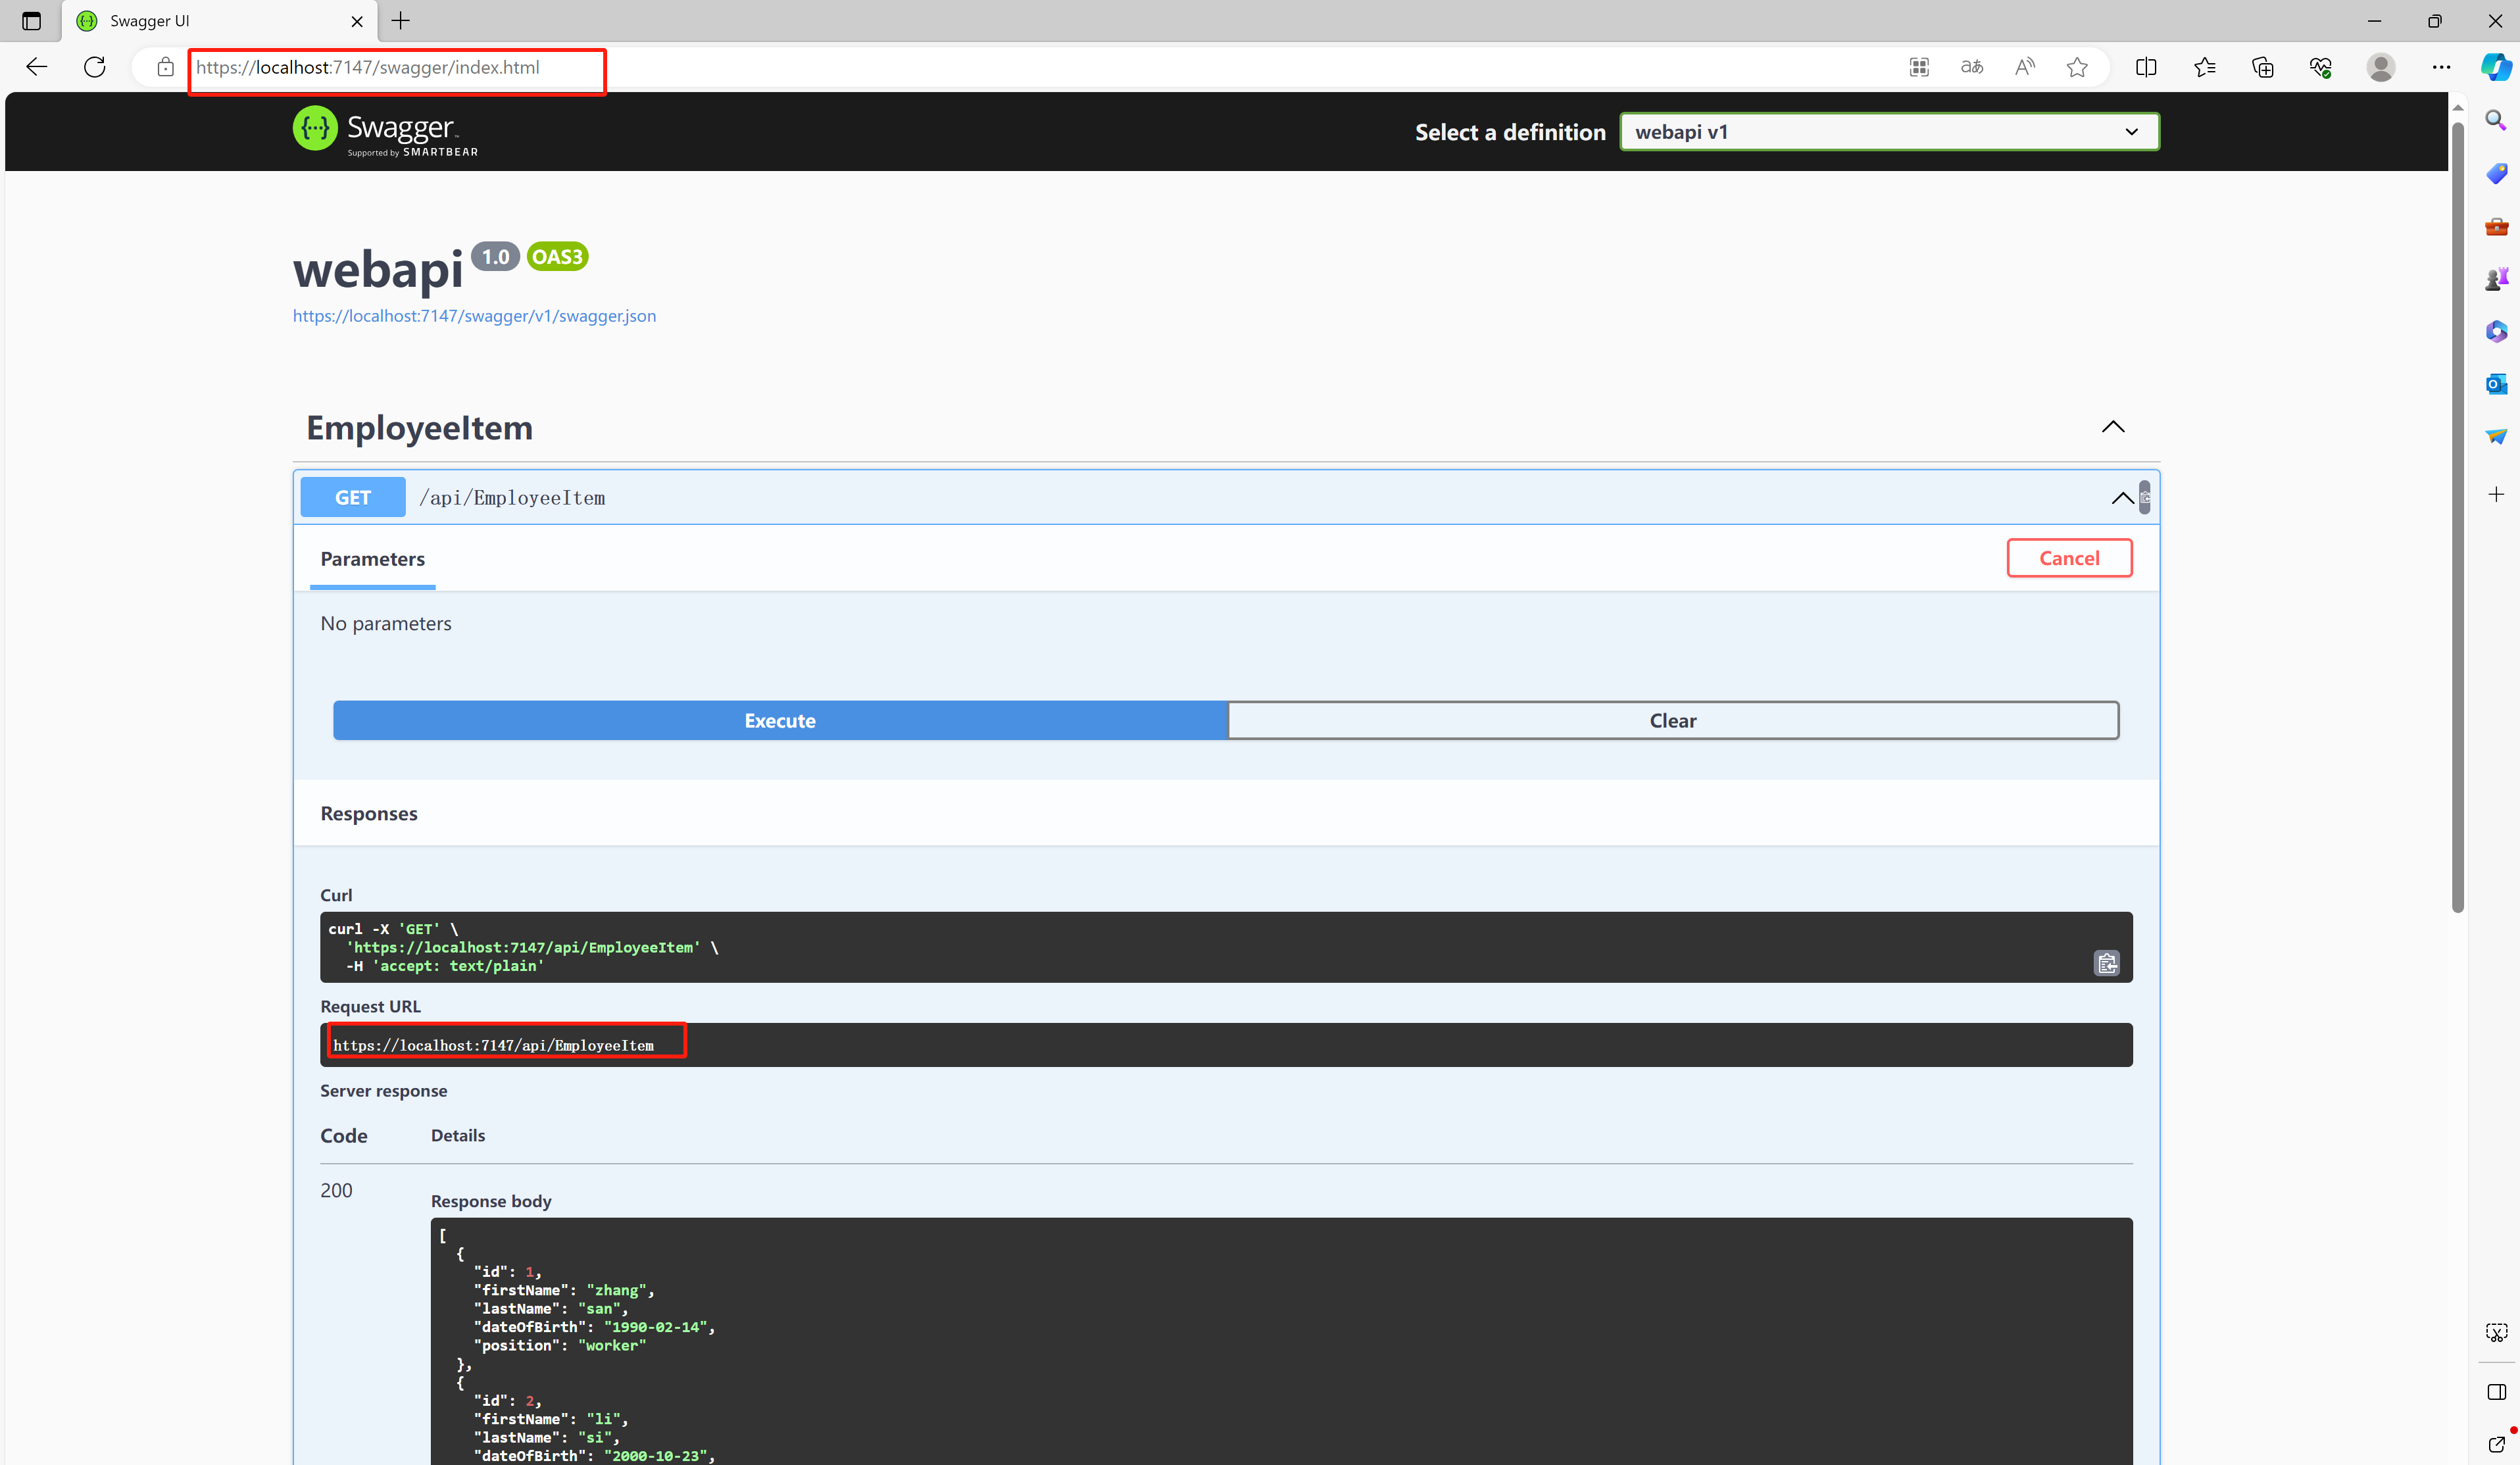Open Settings and more ellipsis menu
Viewport: 2520px width, 1465px height.
pos(2441,67)
